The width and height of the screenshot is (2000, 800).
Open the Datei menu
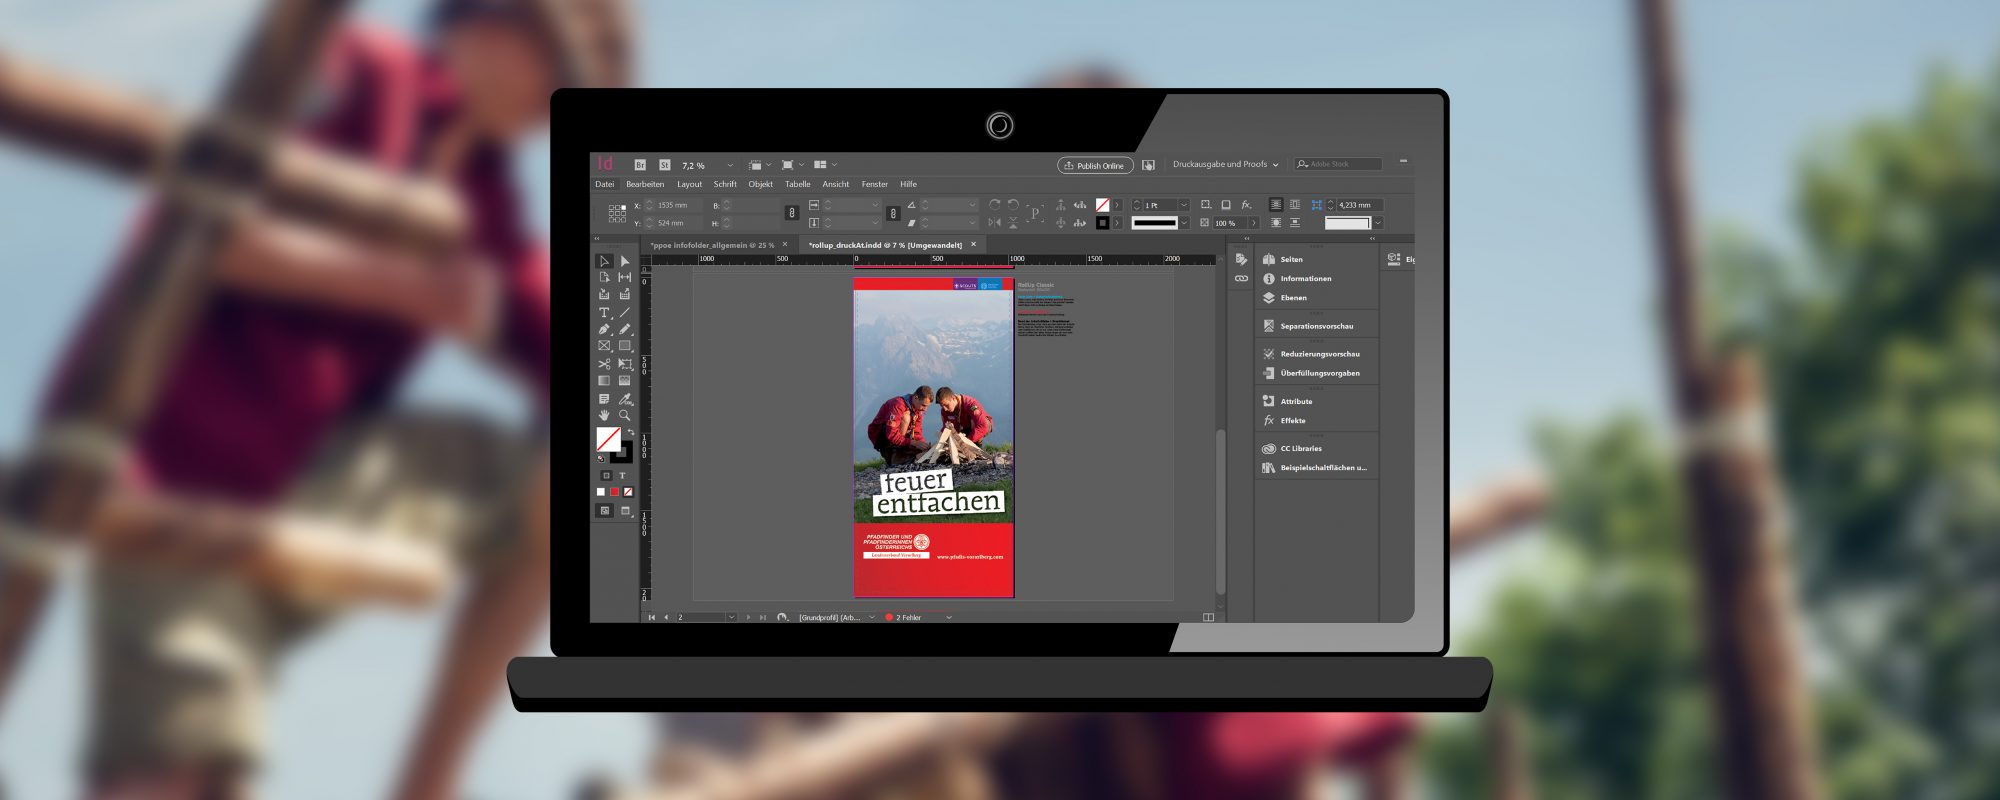[605, 184]
